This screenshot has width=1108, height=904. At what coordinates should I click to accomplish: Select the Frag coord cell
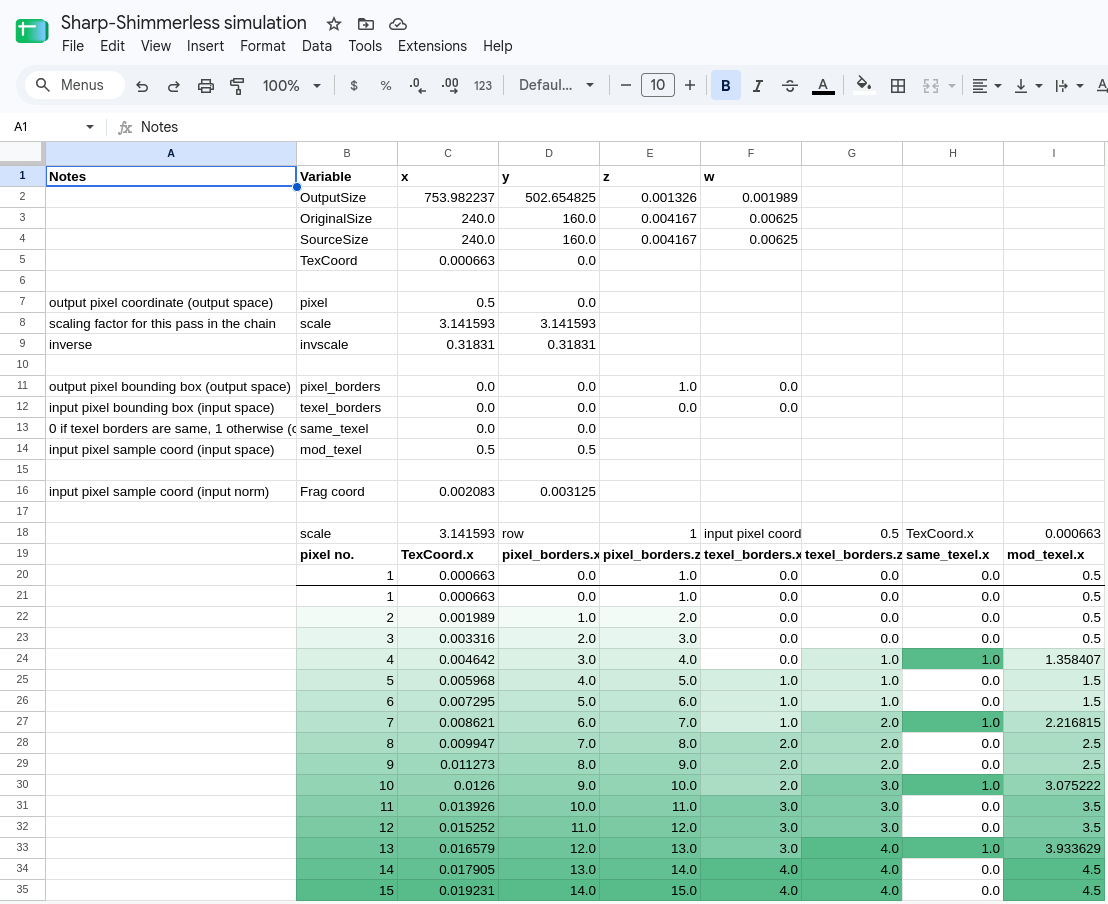(x=346, y=491)
